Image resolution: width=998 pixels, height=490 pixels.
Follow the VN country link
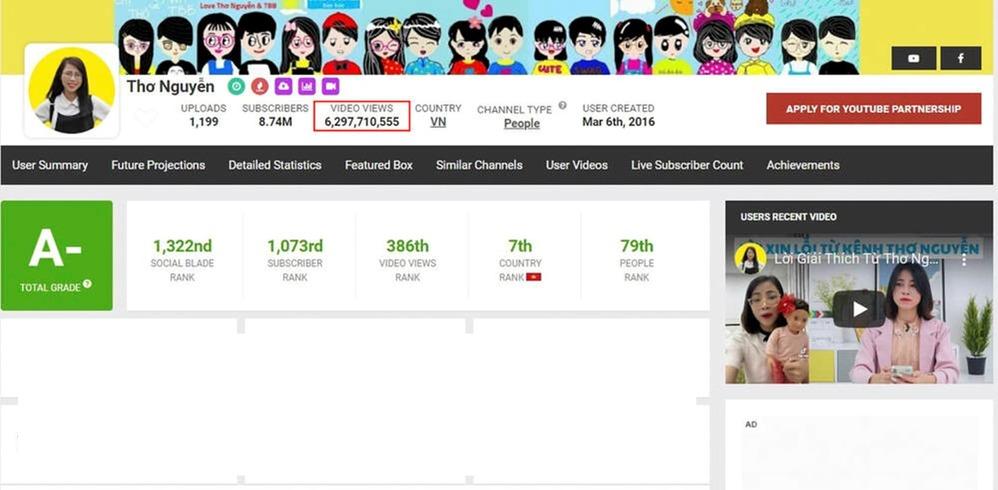[x=438, y=122]
